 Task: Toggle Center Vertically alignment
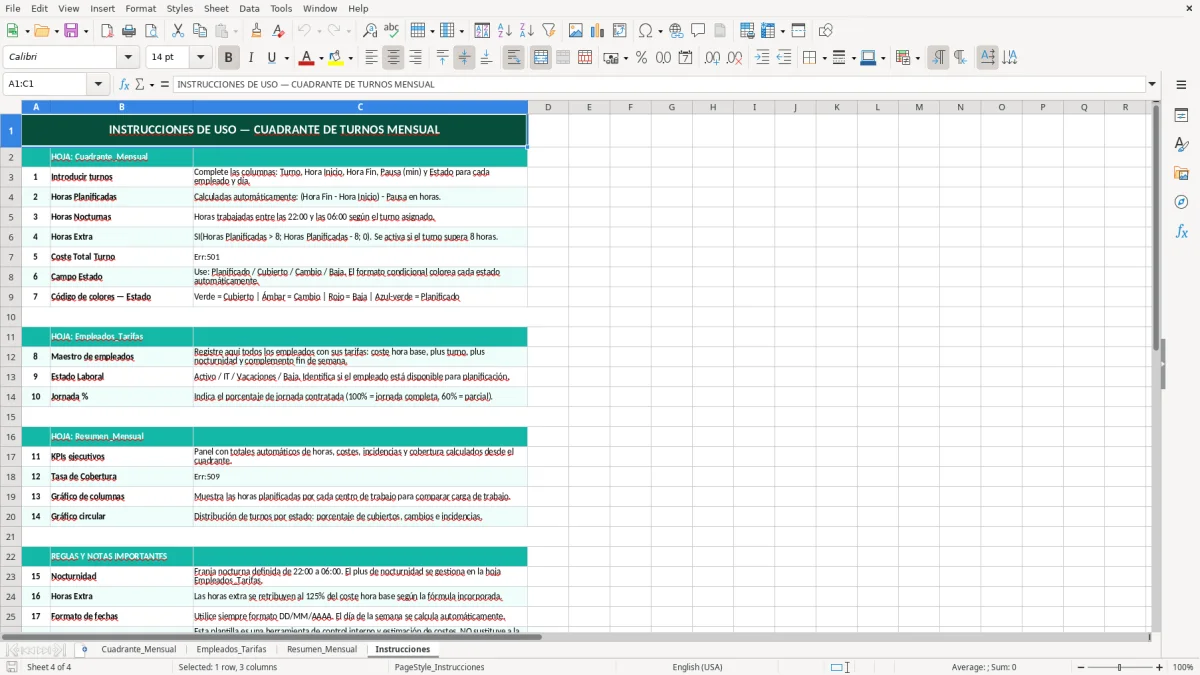click(464, 58)
